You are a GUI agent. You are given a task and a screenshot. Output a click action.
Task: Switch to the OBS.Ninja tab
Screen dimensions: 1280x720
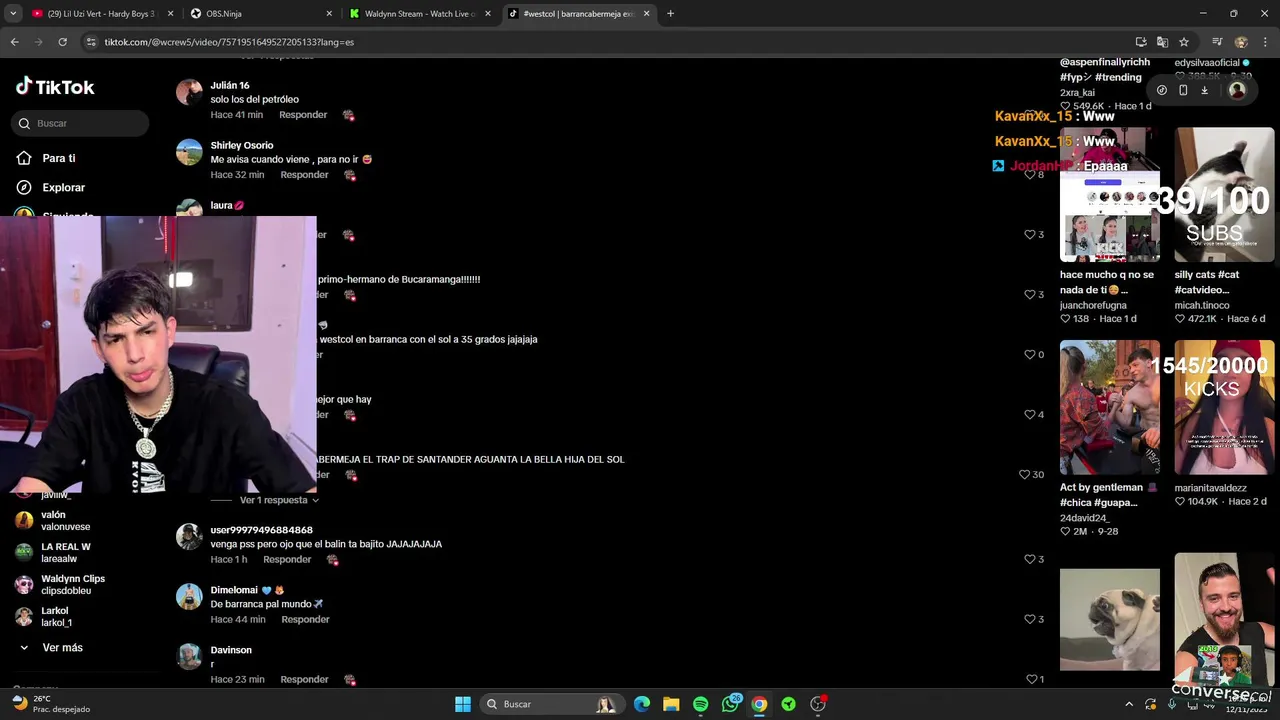click(261, 14)
